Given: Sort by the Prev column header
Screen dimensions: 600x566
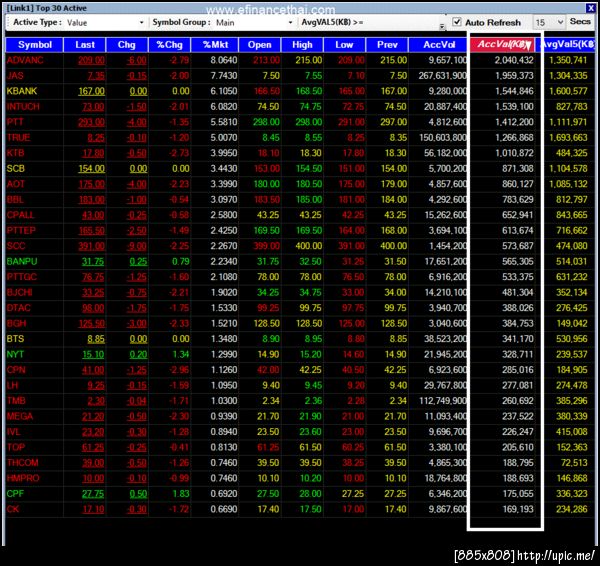Looking at the screenshot, I should pyautogui.click(x=387, y=45).
